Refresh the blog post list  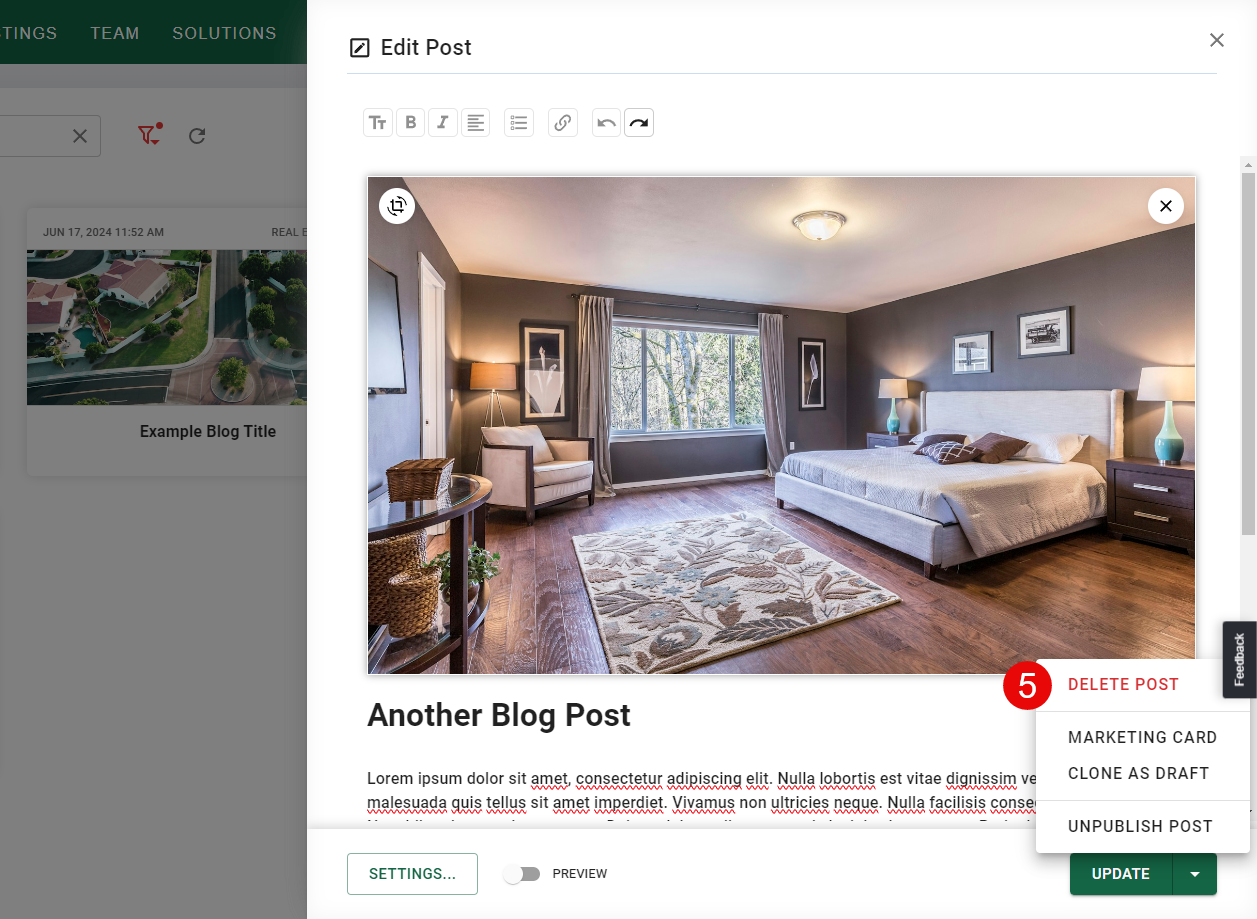197,135
